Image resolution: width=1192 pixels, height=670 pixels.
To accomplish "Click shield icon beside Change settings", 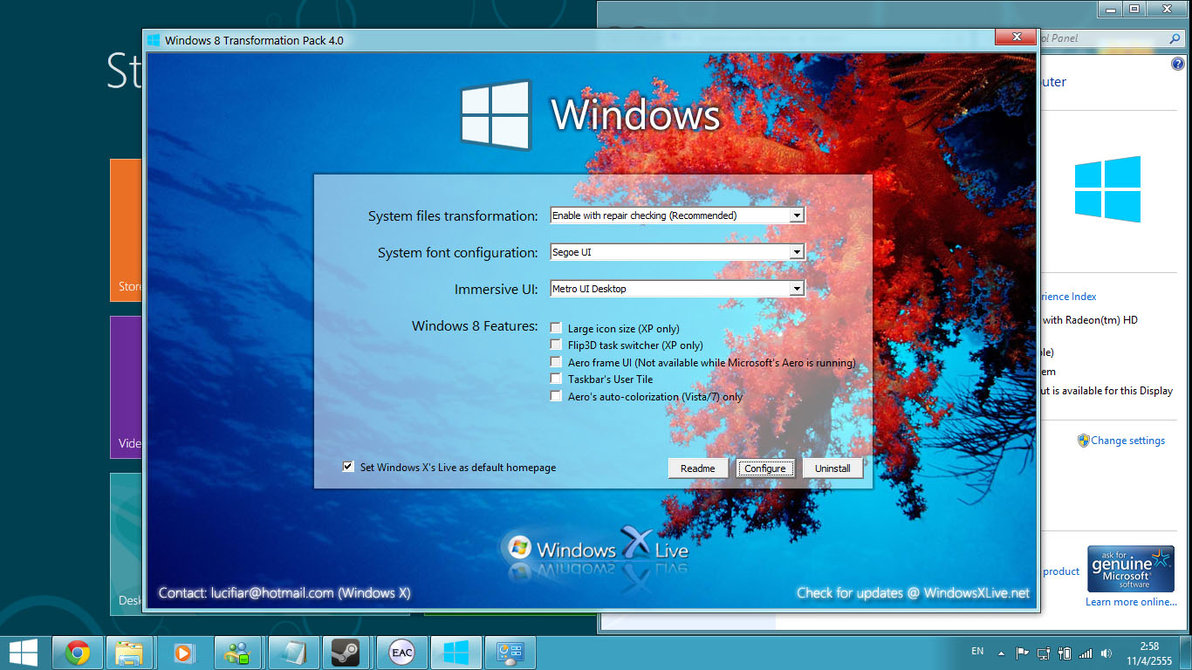I will pyautogui.click(x=1083, y=440).
